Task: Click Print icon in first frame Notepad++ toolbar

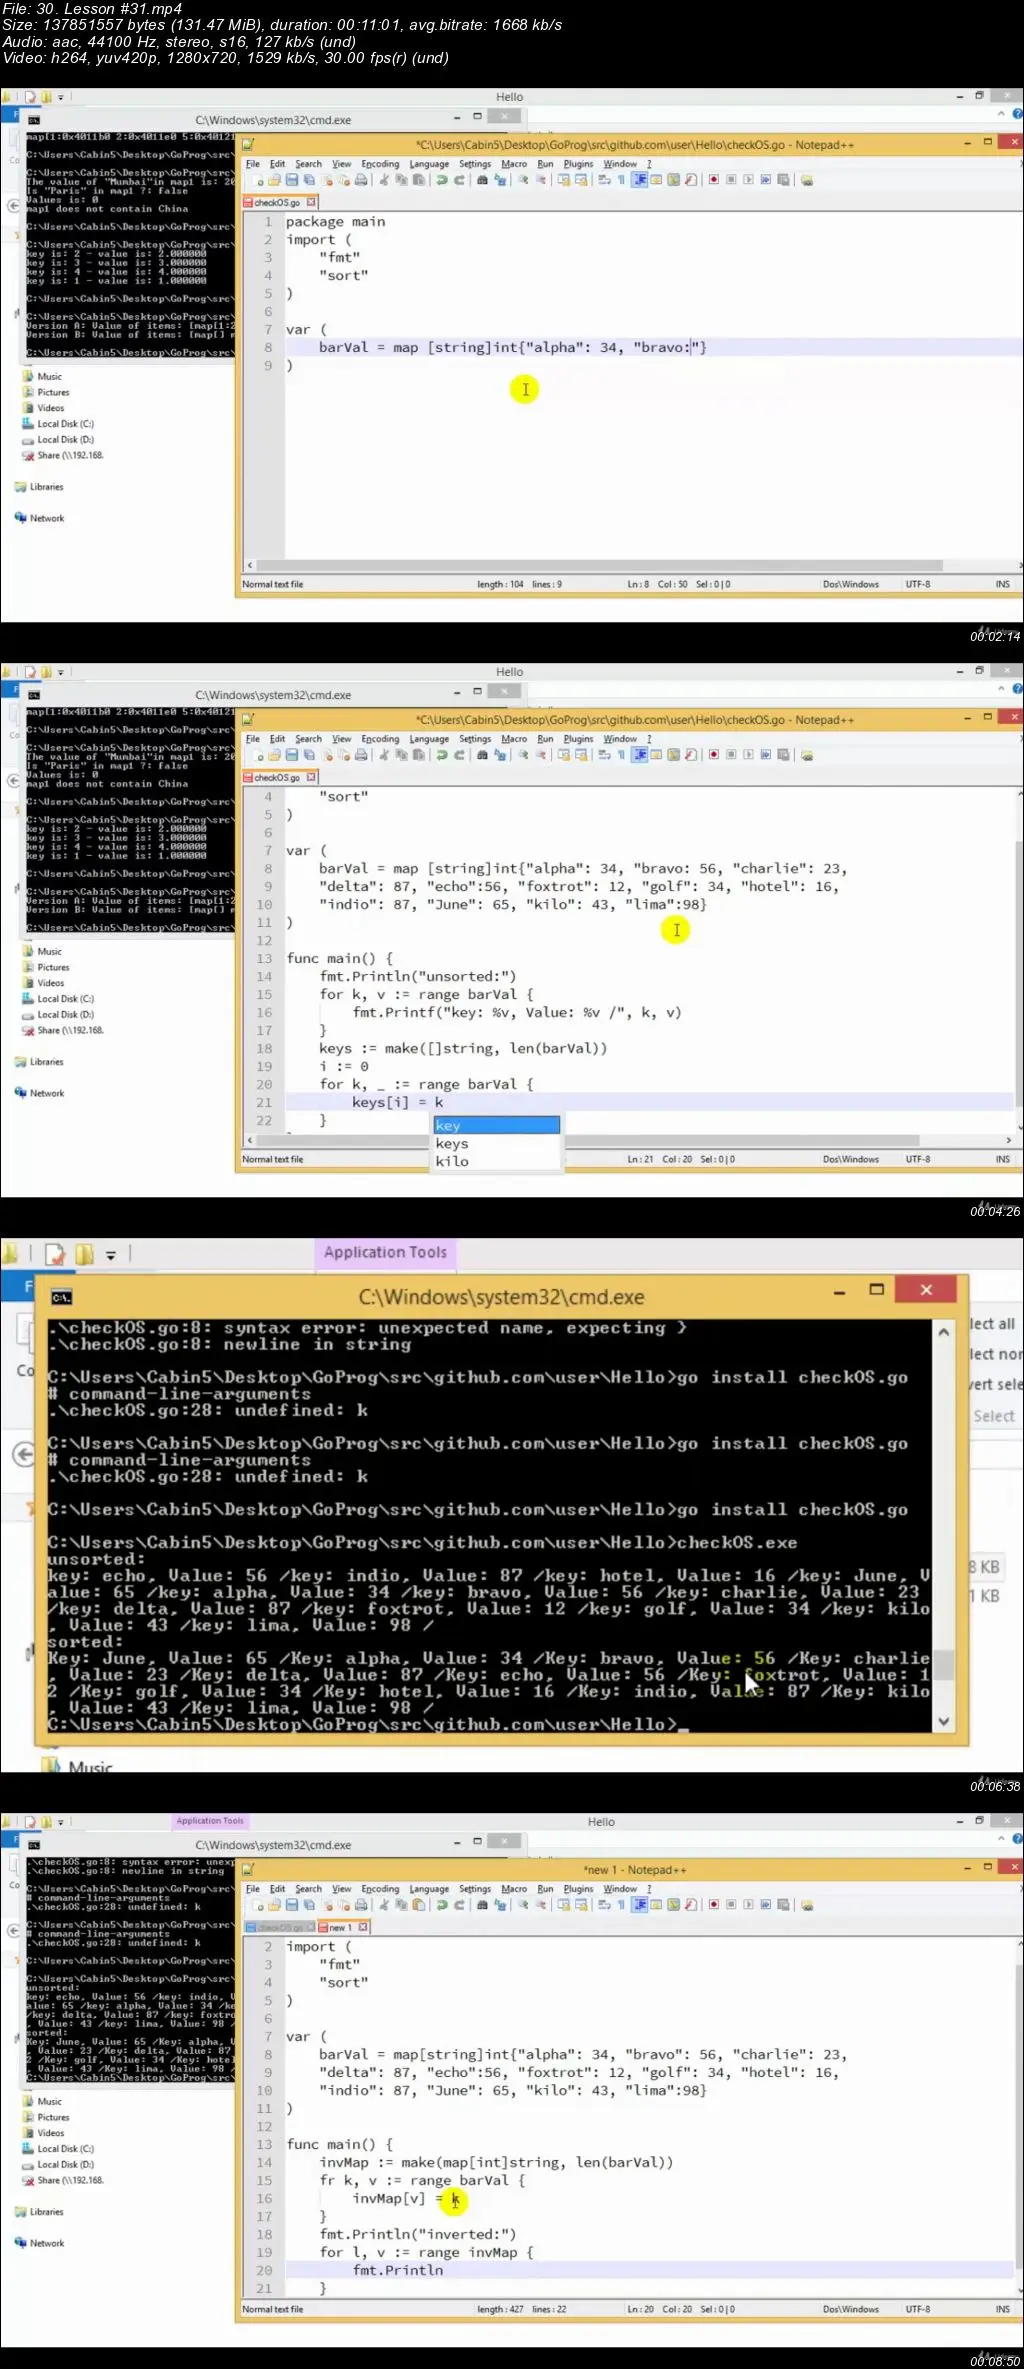Action: tap(360, 180)
